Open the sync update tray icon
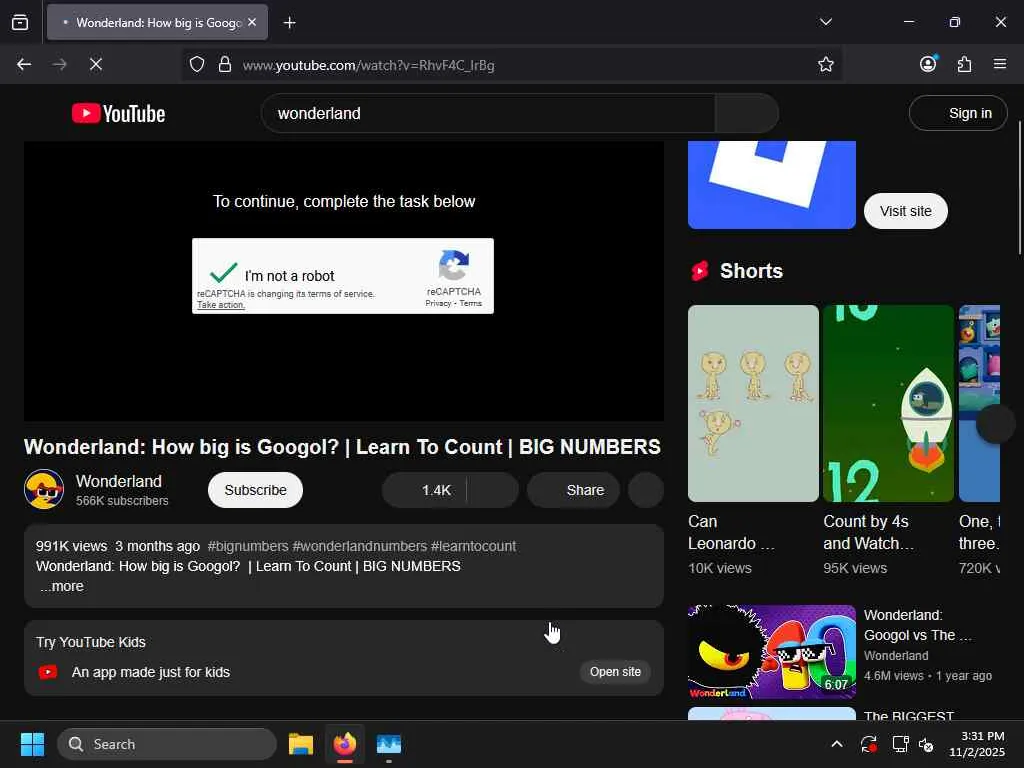Screen dimensions: 1024x768 coord(869,744)
